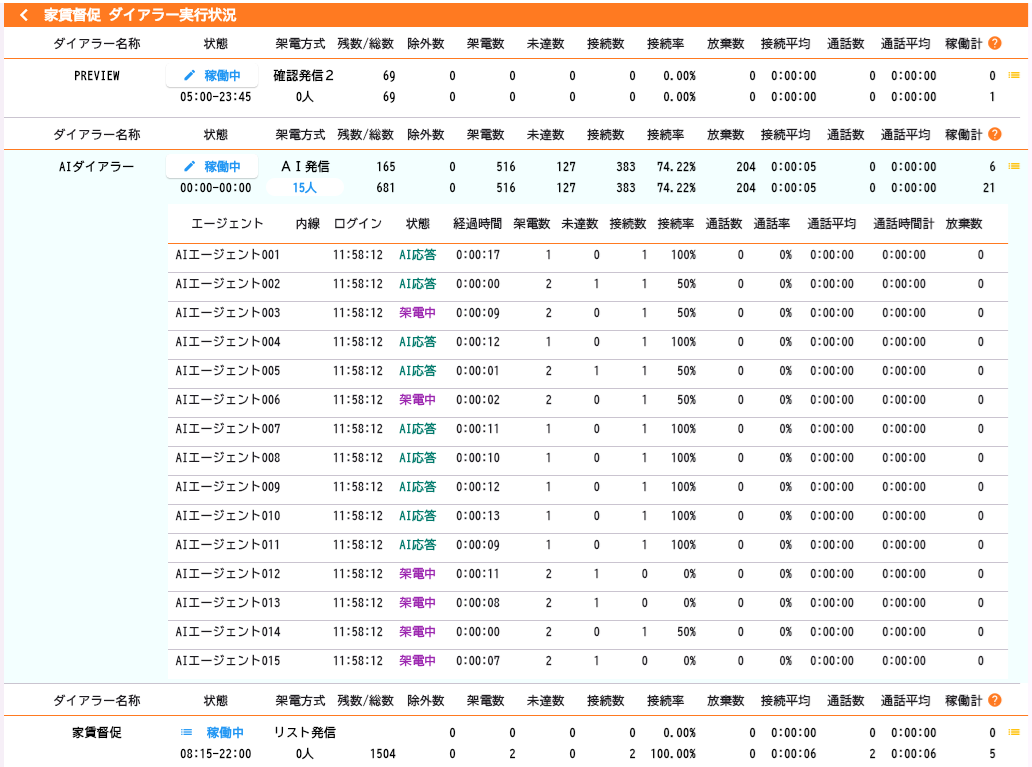This screenshot has height=767, width=1032.
Task: Go back using the header chevron arrow
Action: (x=24, y=15)
